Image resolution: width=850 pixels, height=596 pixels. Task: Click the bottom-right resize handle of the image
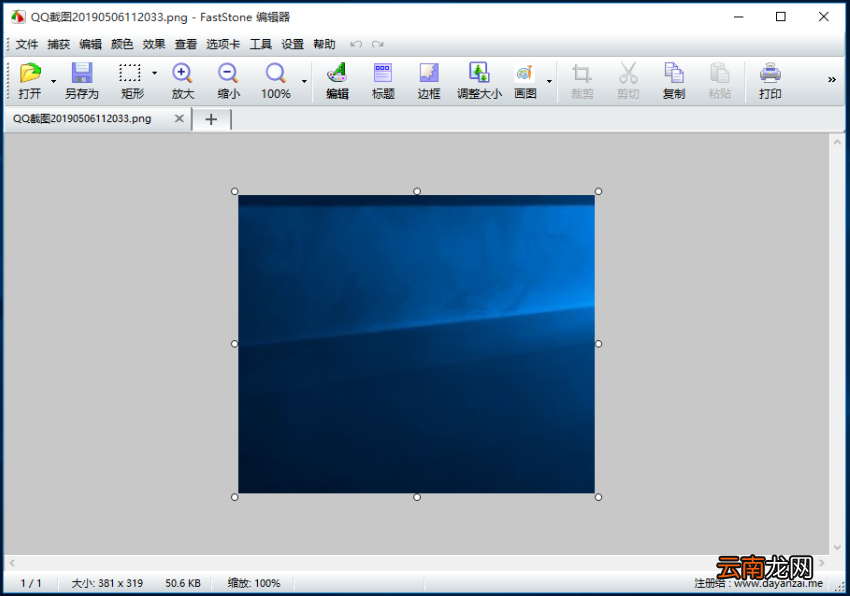click(x=598, y=497)
